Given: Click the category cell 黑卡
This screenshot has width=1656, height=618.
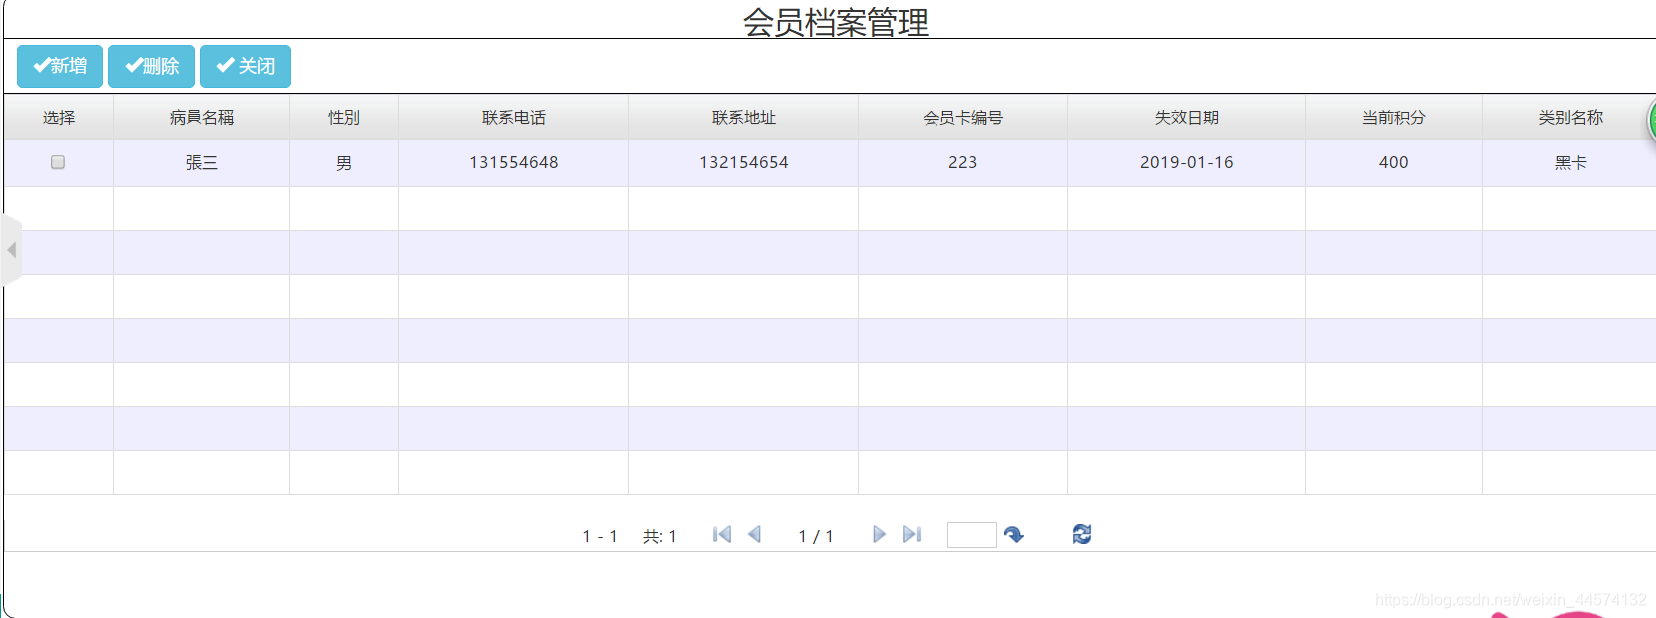Looking at the screenshot, I should pos(1570,163).
